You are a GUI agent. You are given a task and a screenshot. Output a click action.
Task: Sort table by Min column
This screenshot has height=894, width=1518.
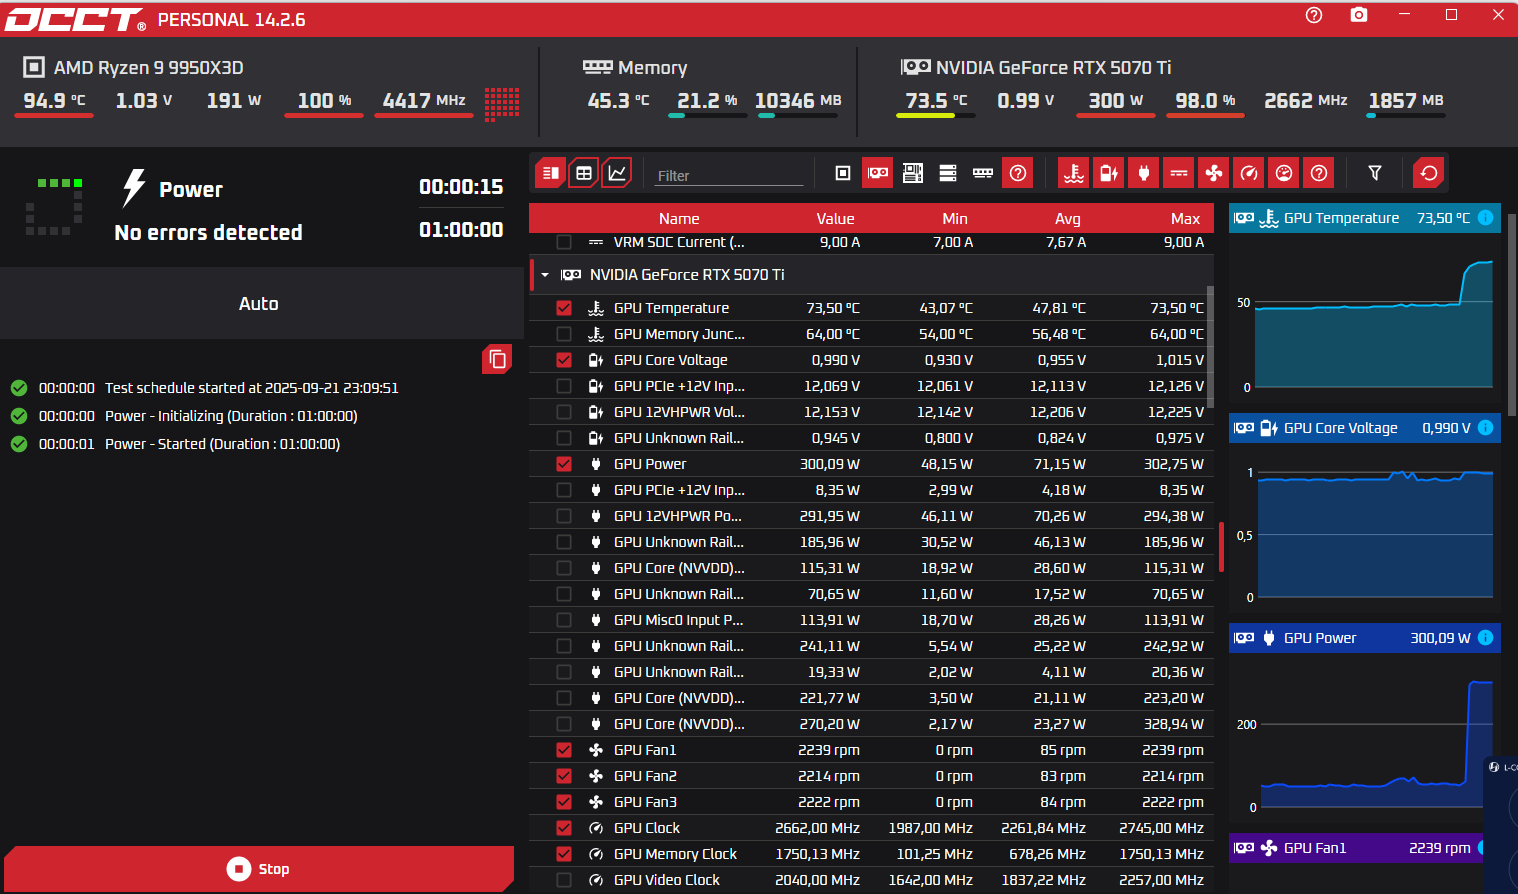coord(955,218)
